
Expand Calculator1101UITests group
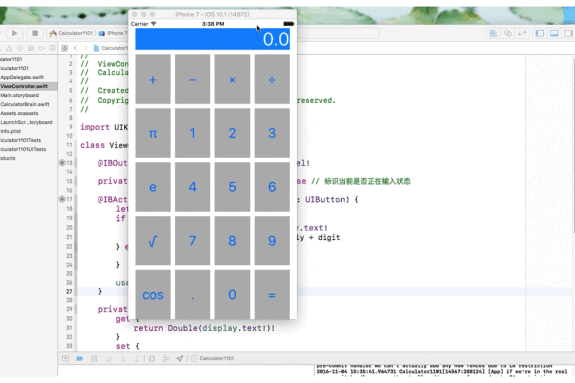[x=23, y=149]
